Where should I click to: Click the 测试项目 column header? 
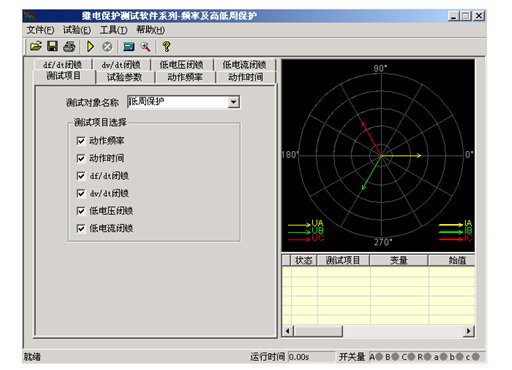point(343,260)
